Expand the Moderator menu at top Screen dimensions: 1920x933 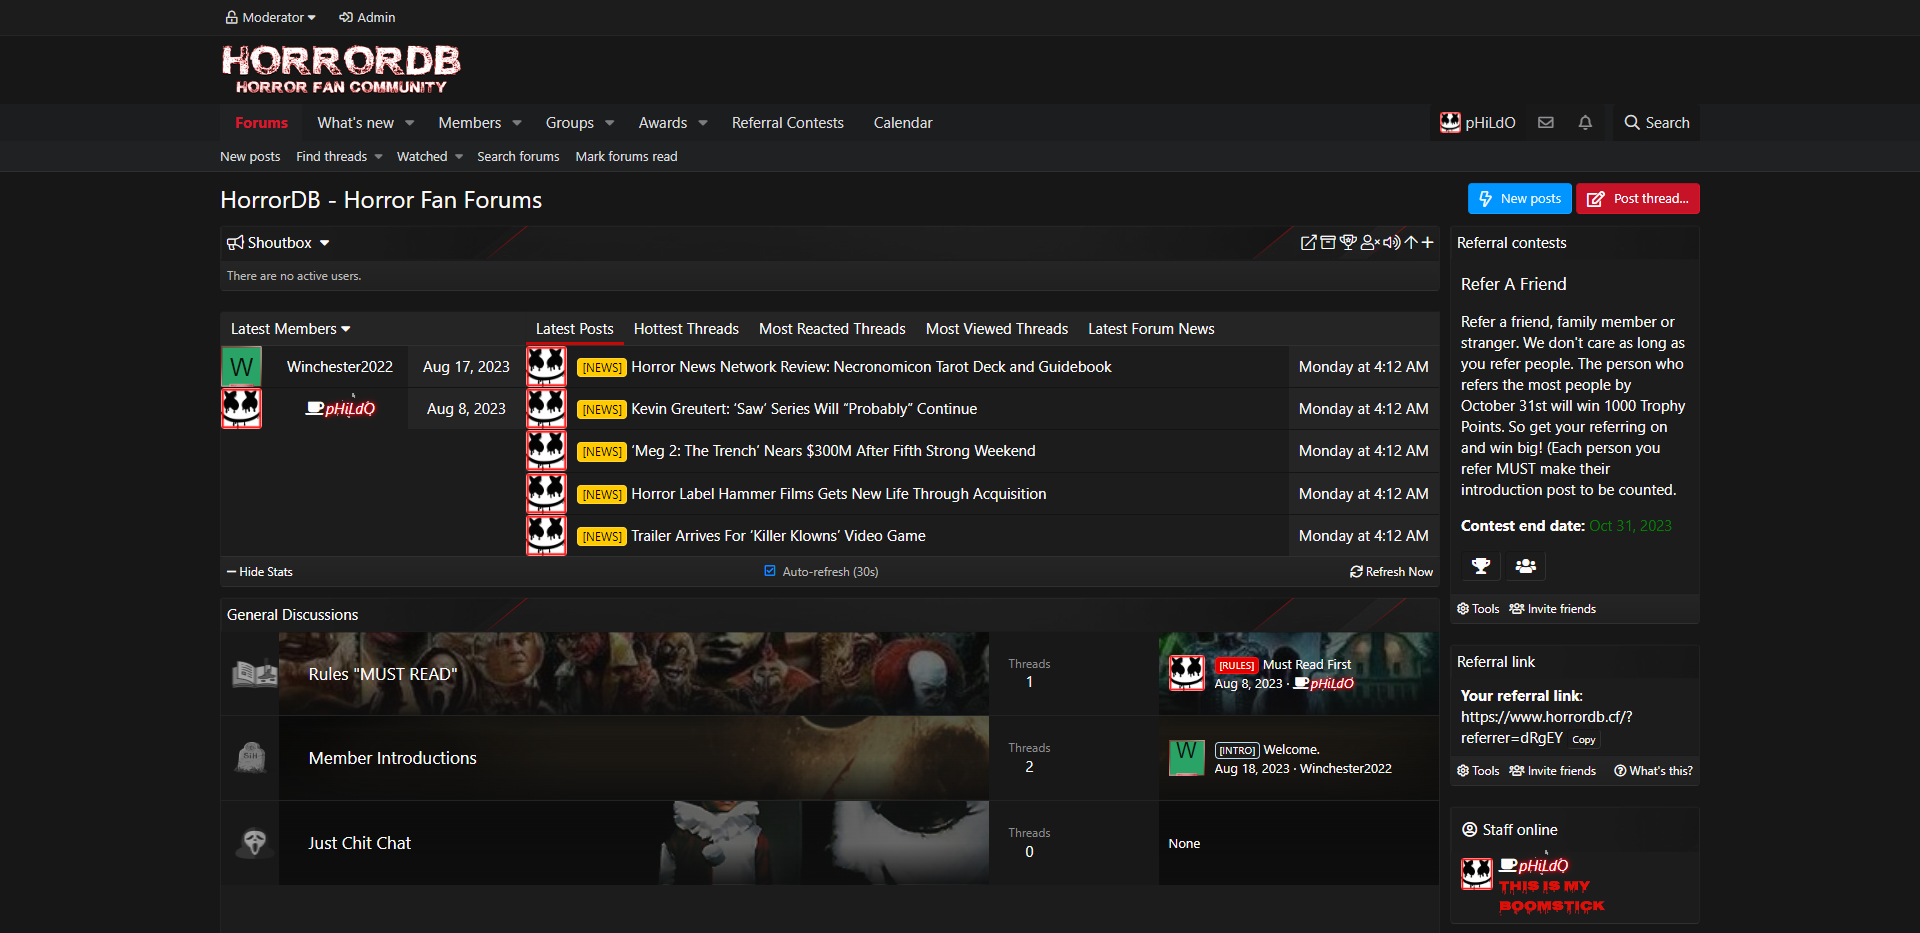point(271,17)
